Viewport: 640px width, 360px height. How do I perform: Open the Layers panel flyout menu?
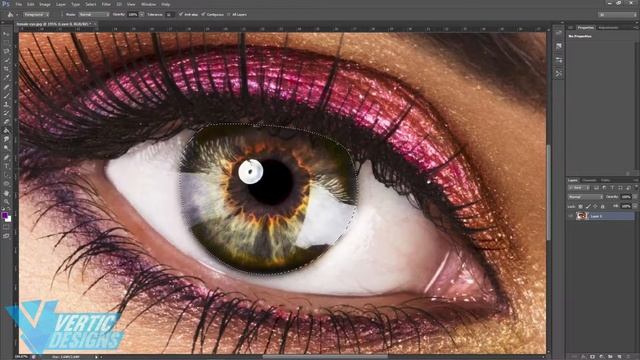(x=636, y=180)
